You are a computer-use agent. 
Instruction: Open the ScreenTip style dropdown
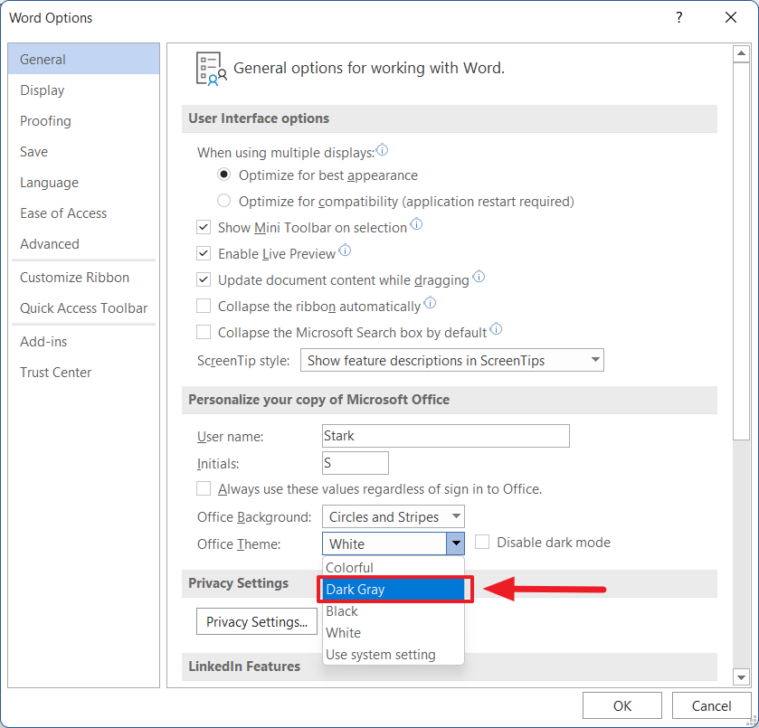tap(452, 360)
